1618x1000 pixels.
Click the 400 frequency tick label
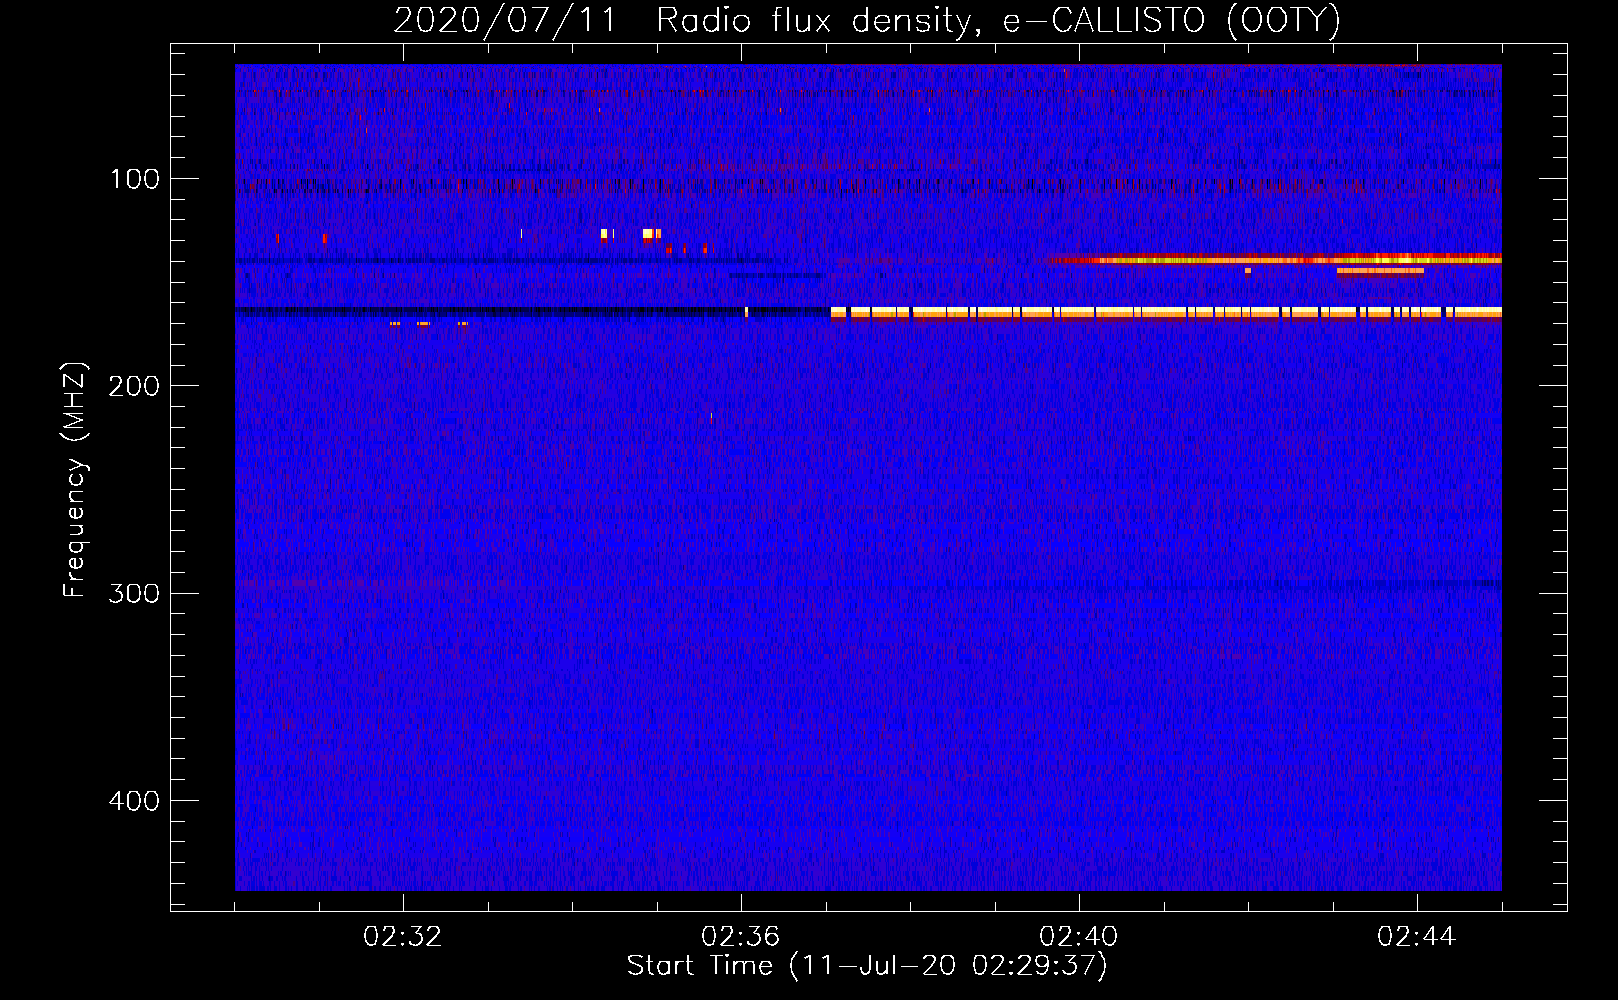135,801
